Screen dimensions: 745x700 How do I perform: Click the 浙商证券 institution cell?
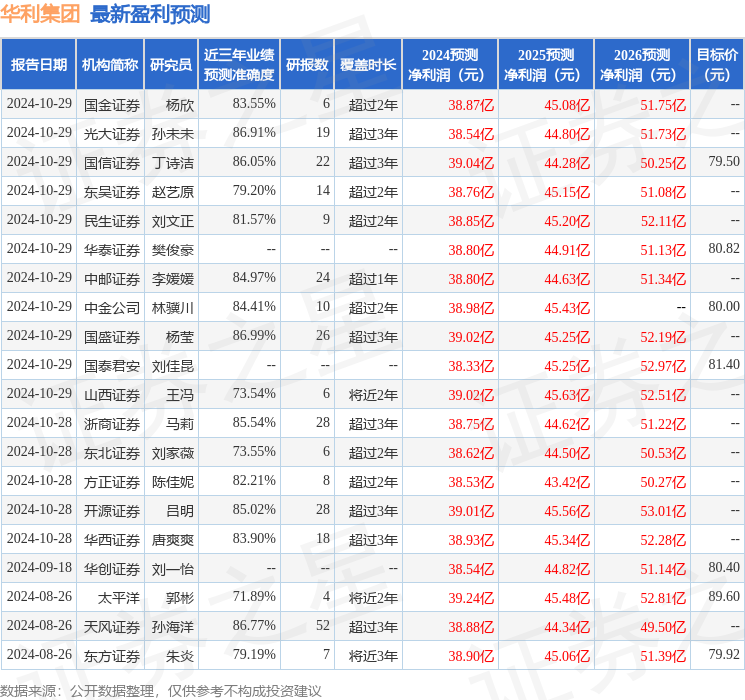[x=112, y=424]
